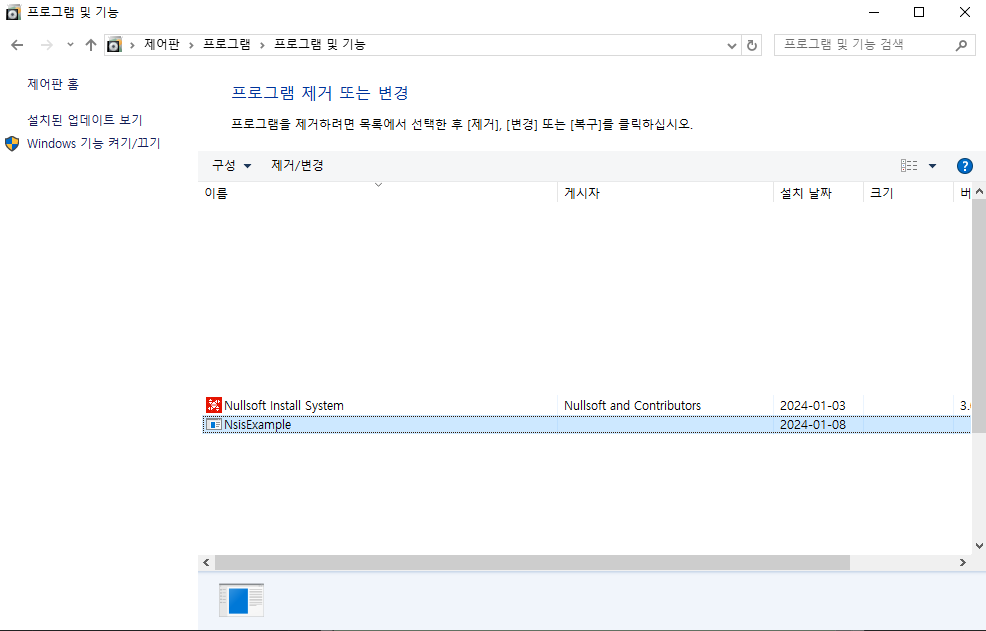Click the back navigation arrow

17,45
